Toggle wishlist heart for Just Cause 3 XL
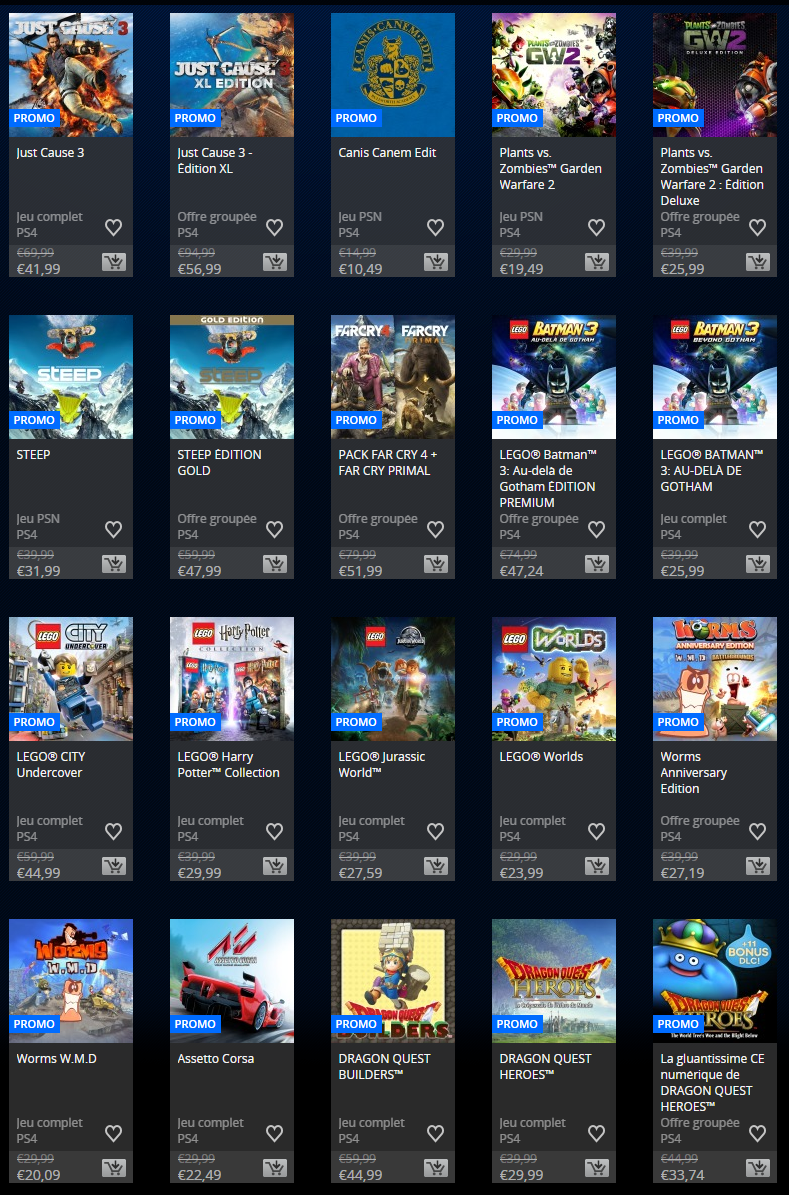The image size is (789, 1195). pos(274,227)
